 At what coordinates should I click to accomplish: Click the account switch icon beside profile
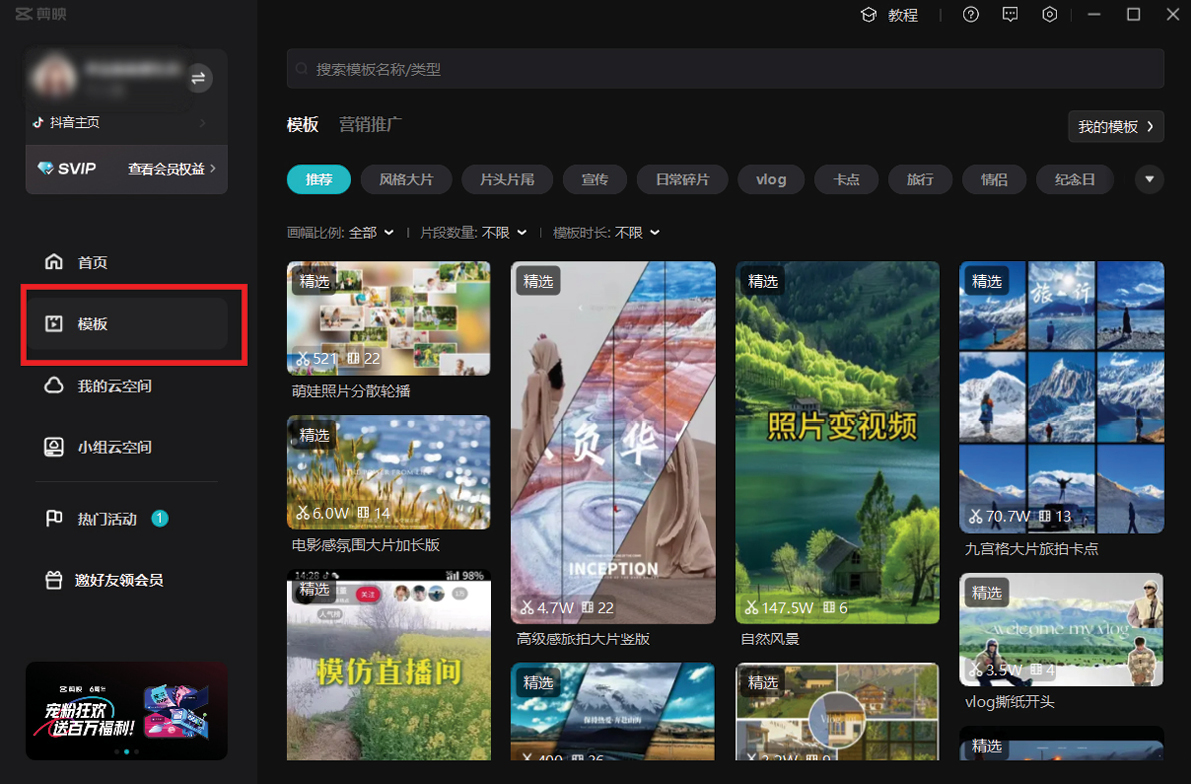click(198, 78)
